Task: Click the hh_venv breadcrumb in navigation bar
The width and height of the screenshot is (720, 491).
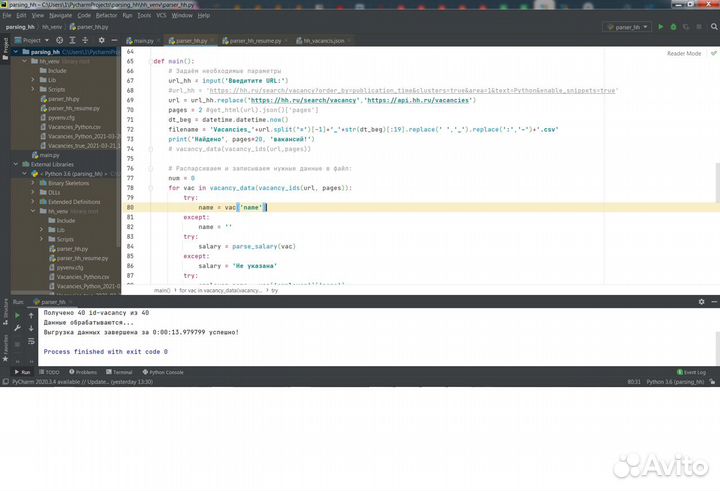Action: tap(52, 27)
